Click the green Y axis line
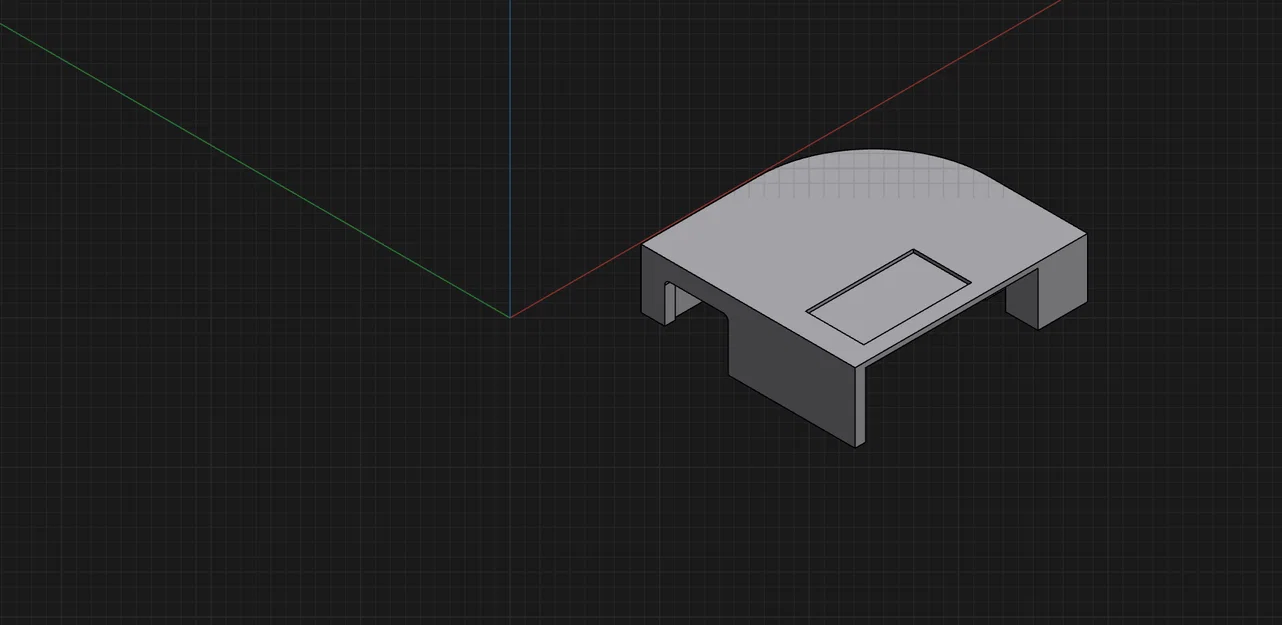The height and width of the screenshot is (625, 1282). (x=255, y=170)
